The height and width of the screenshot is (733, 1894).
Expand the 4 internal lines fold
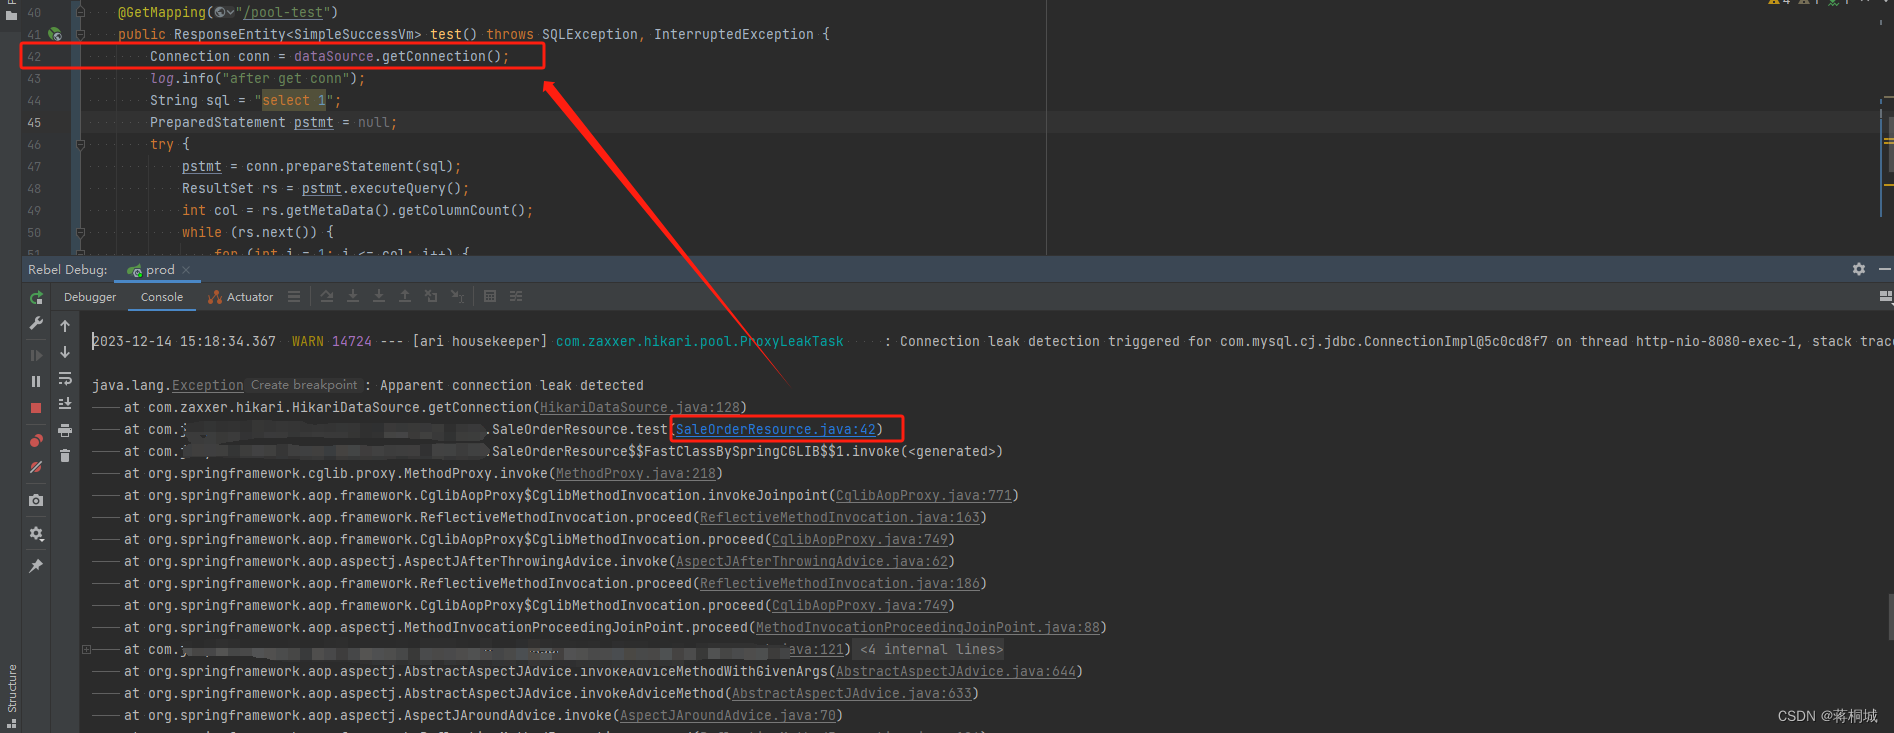86,649
